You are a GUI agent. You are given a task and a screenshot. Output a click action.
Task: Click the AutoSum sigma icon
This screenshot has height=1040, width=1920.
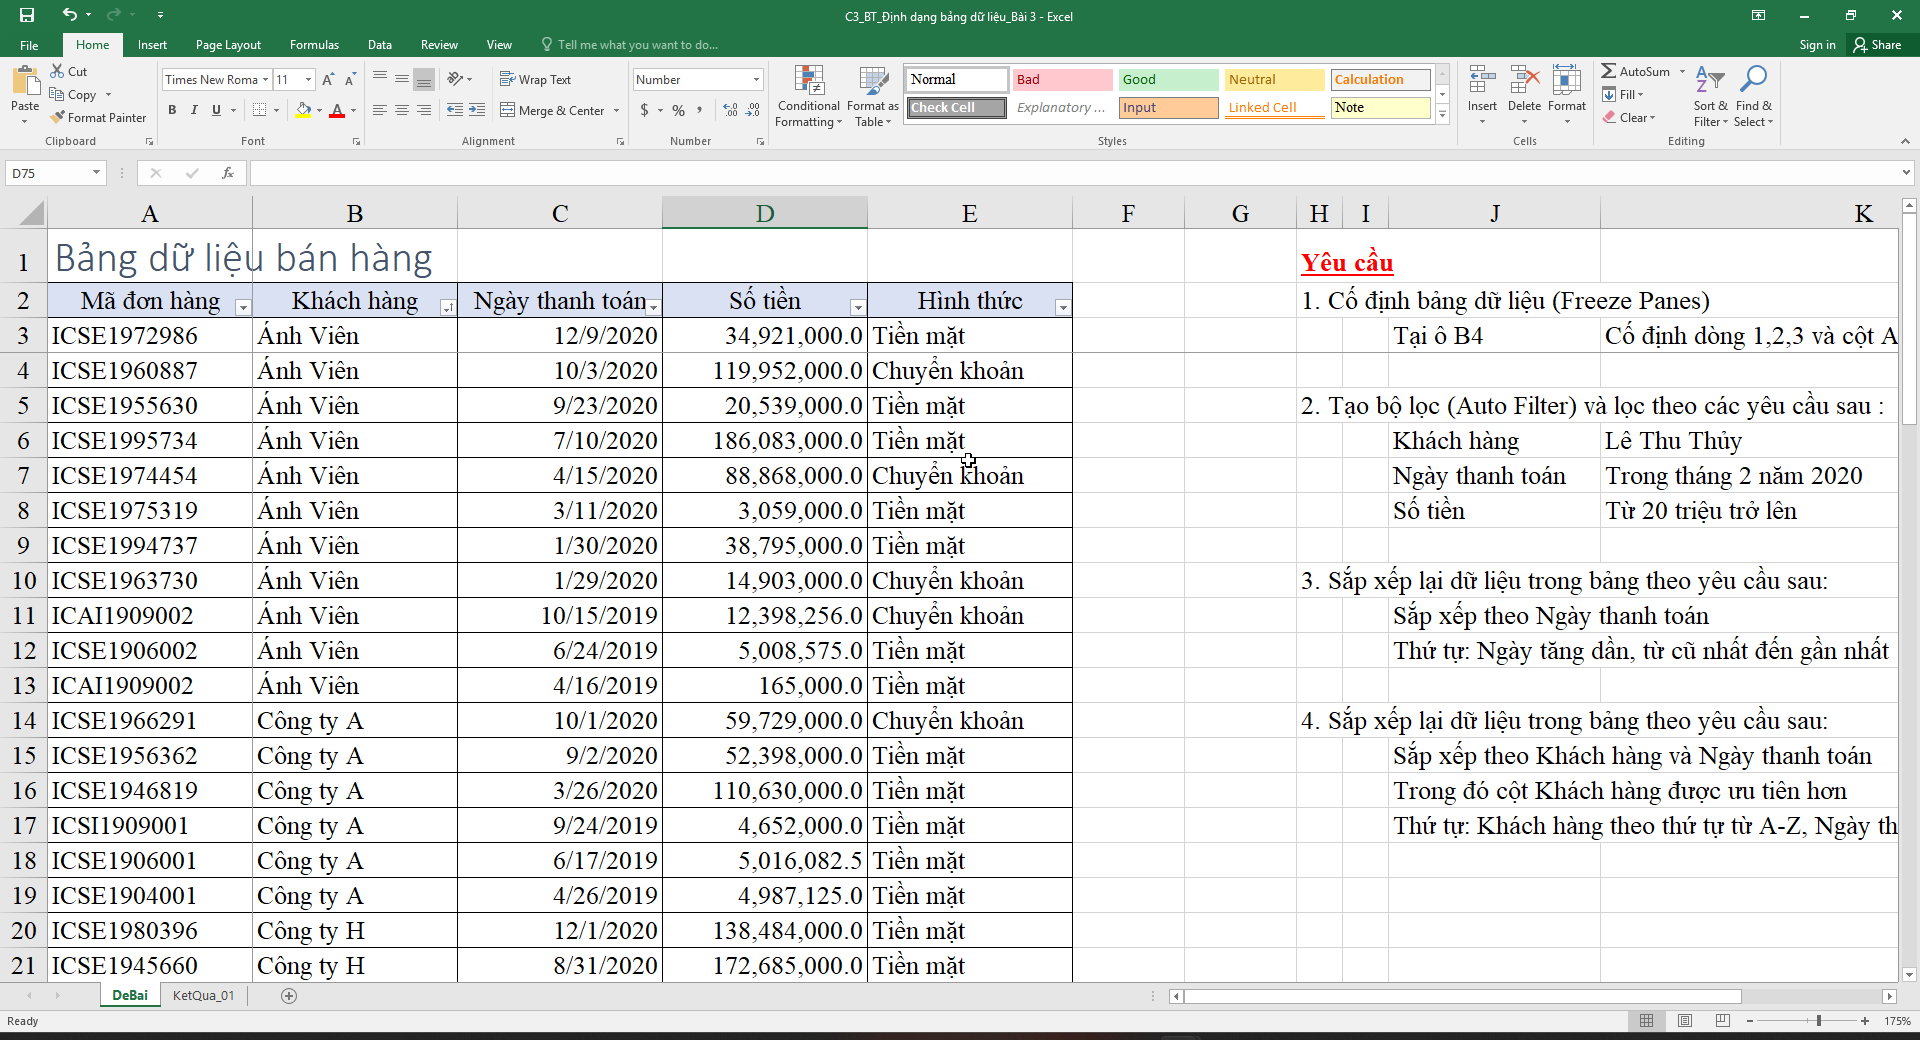[1608, 71]
